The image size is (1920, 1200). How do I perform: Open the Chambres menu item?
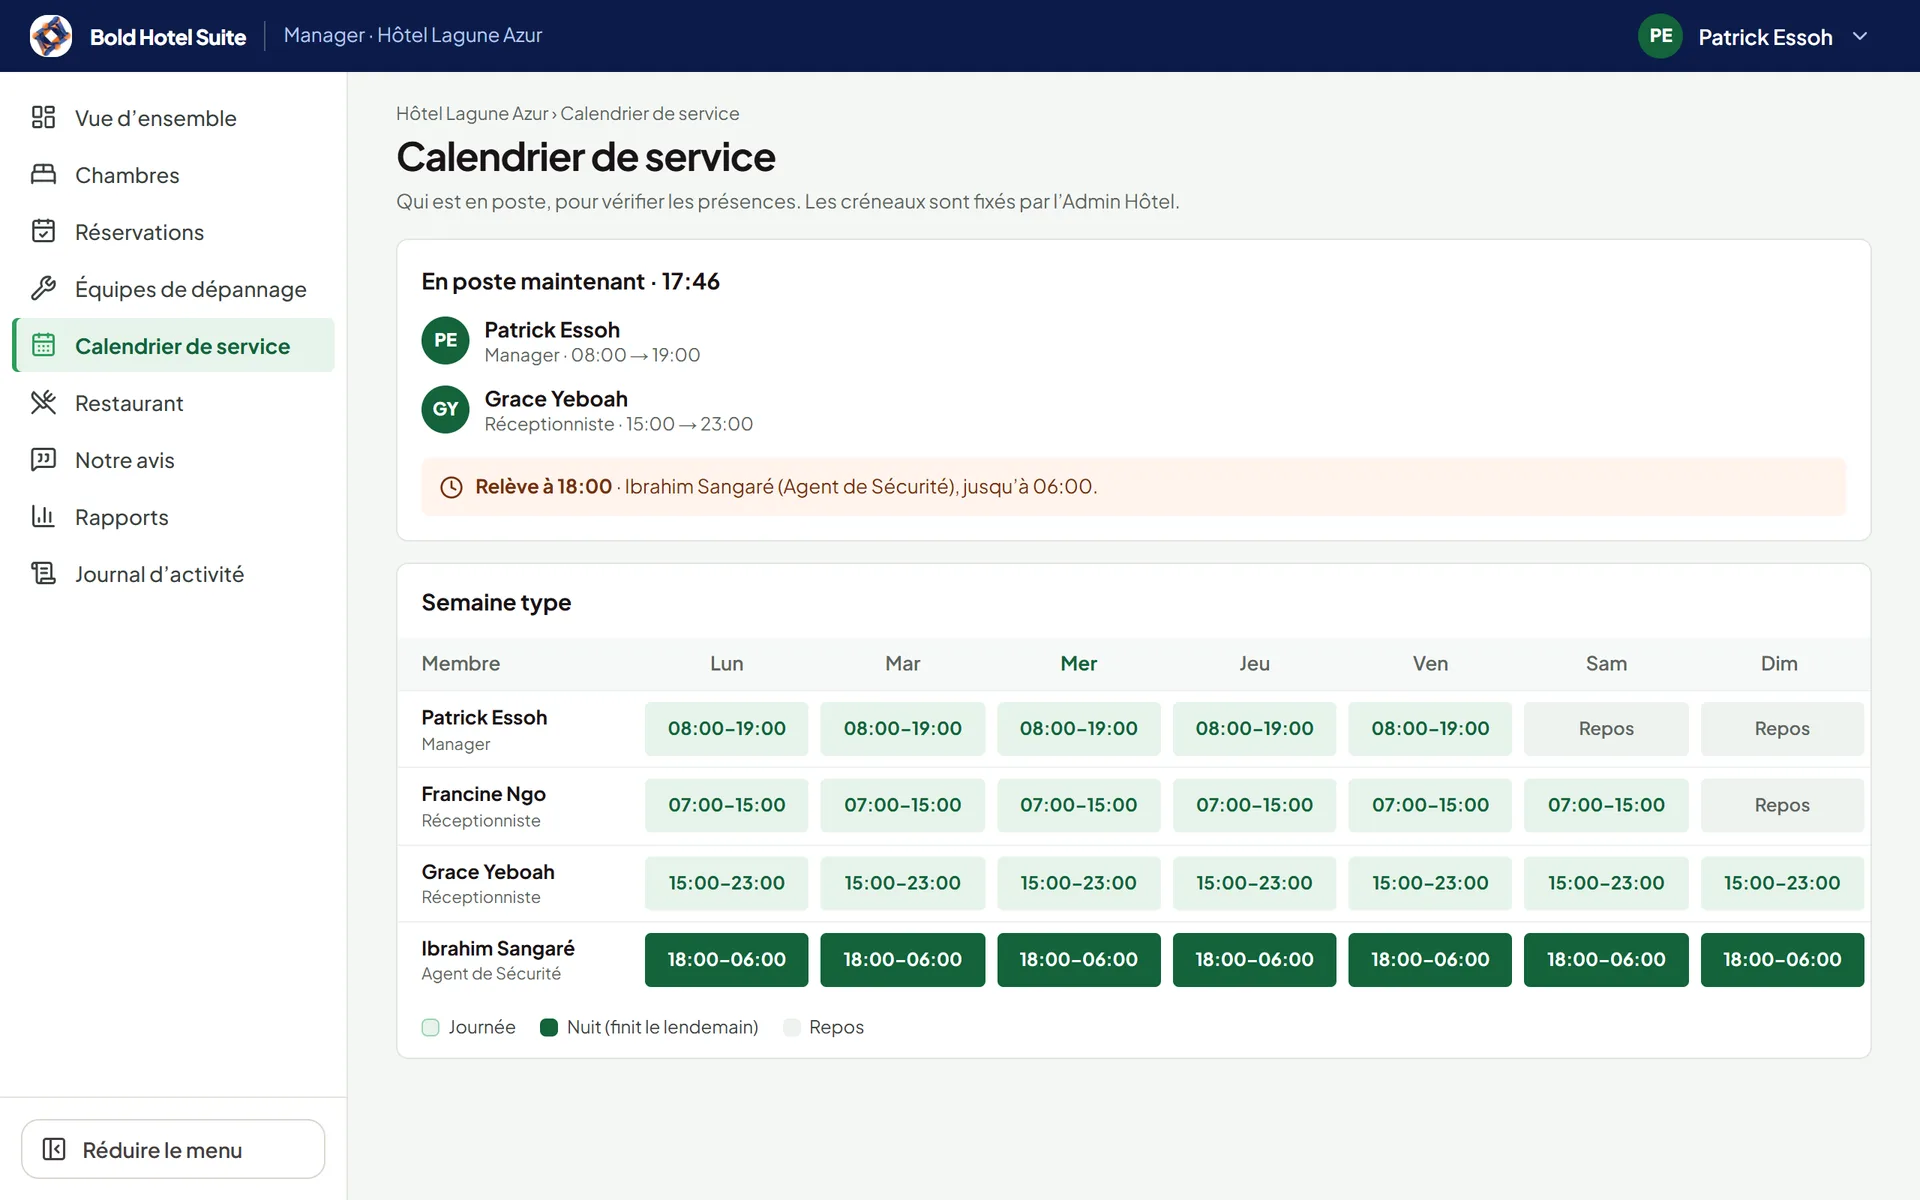(x=174, y=175)
